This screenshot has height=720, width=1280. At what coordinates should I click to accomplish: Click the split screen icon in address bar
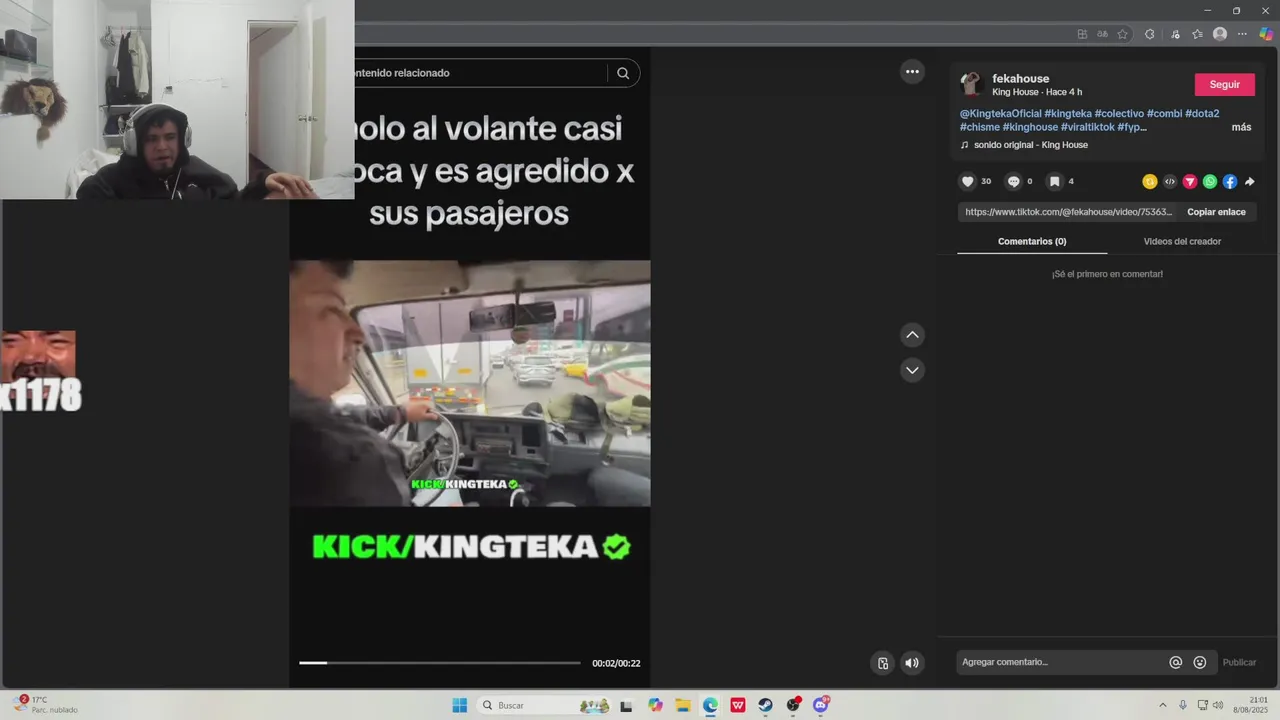click(1082, 34)
